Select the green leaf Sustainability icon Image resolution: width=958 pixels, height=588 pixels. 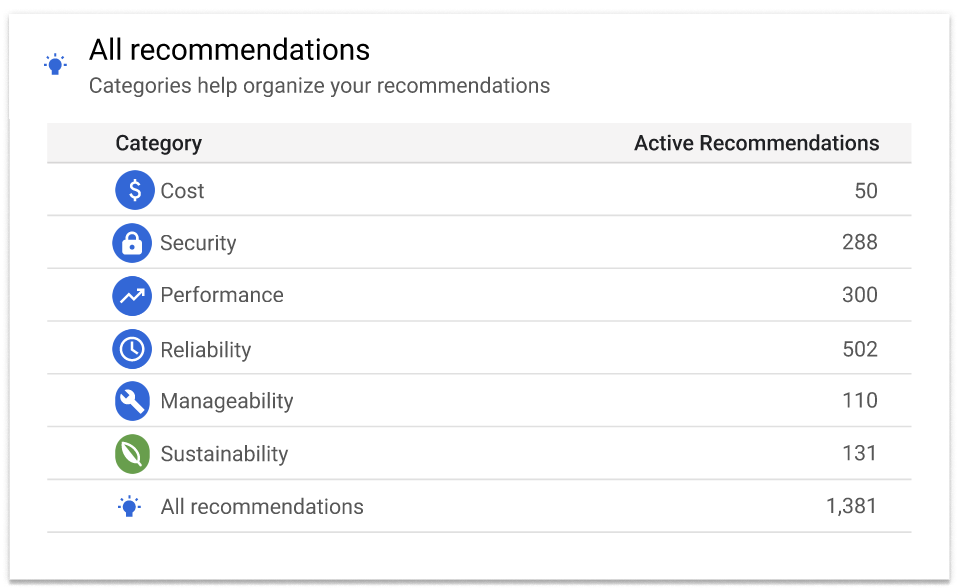point(132,453)
